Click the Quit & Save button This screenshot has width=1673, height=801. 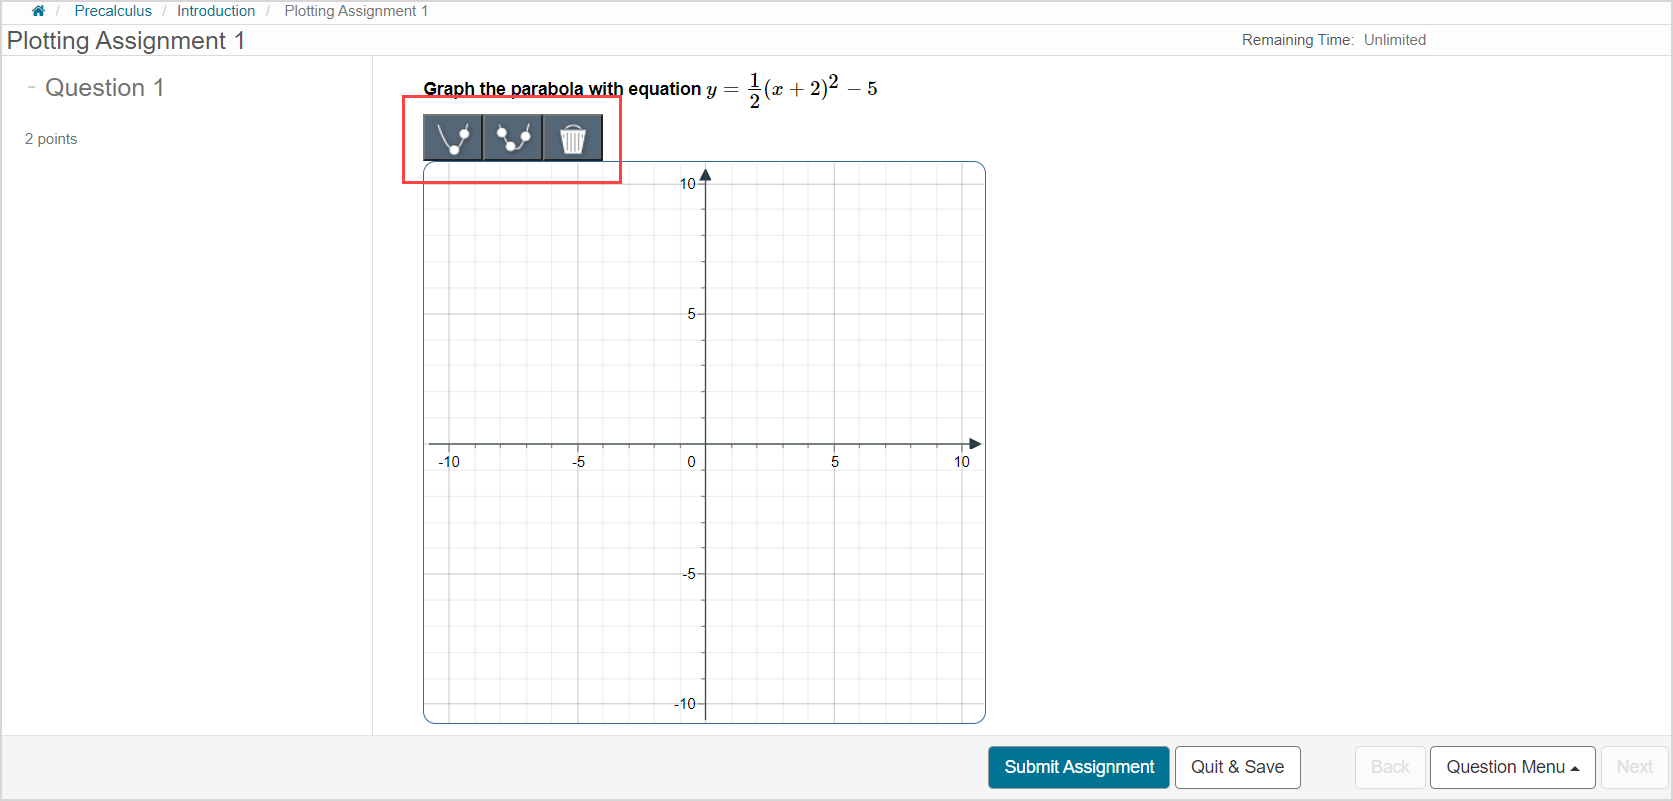(x=1237, y=767)
